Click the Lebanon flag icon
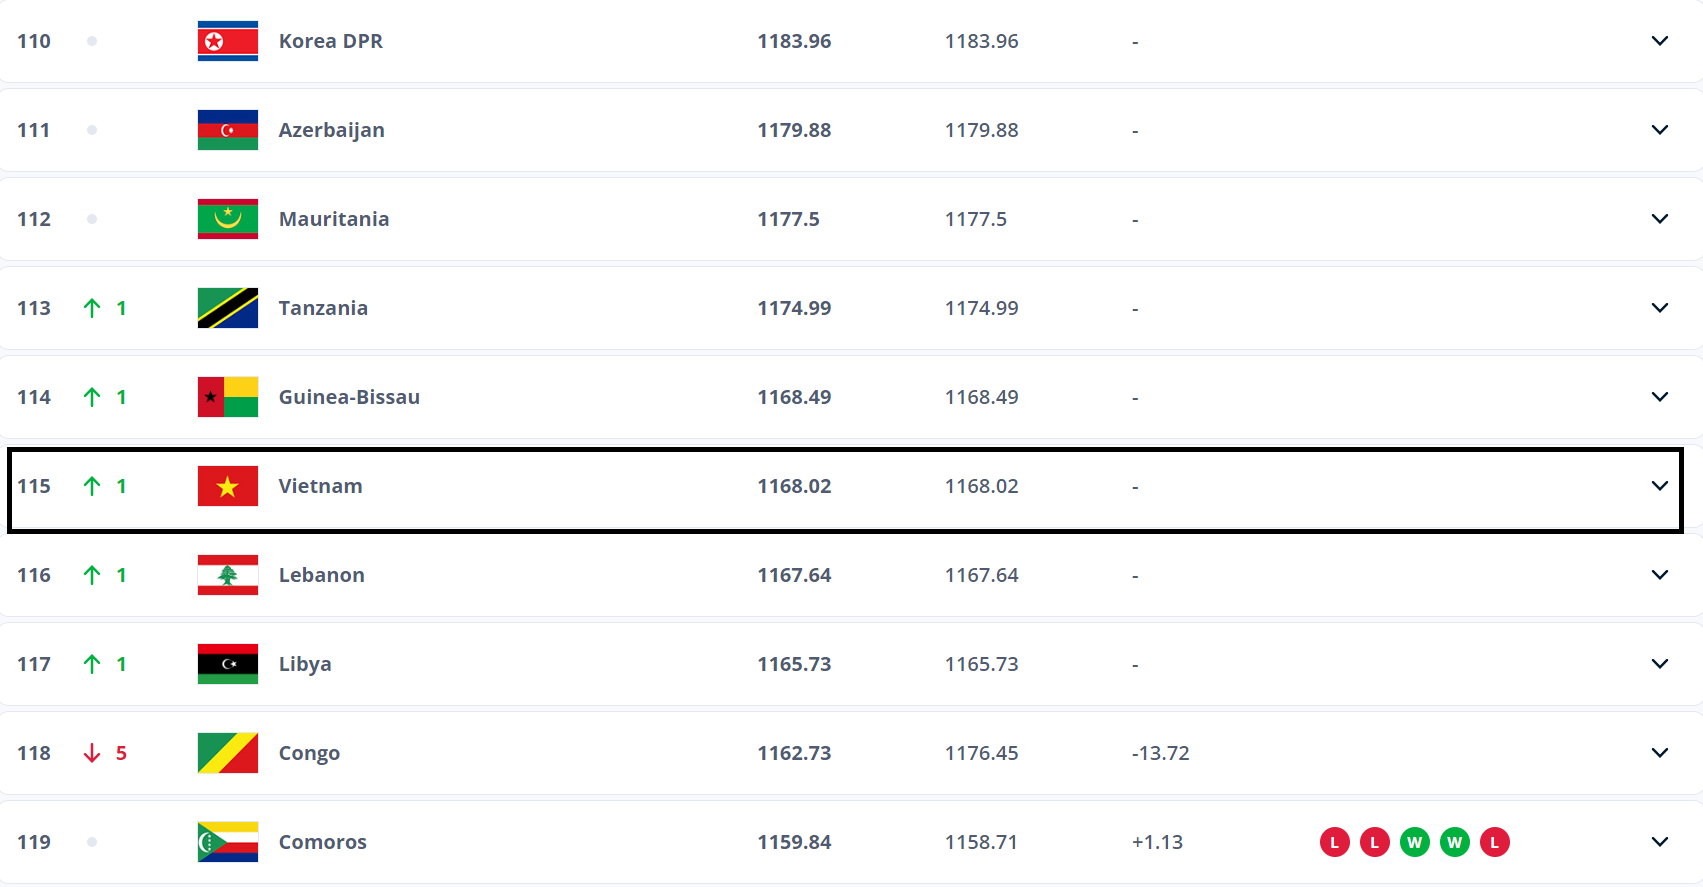 pyautogui.click(x=228, y=575)
